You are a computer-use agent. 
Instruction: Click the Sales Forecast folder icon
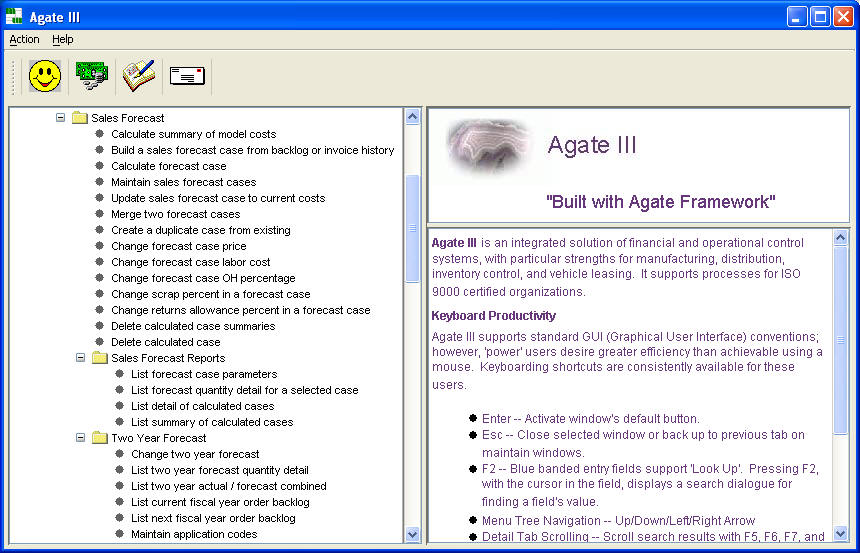[x=80, y=117]
